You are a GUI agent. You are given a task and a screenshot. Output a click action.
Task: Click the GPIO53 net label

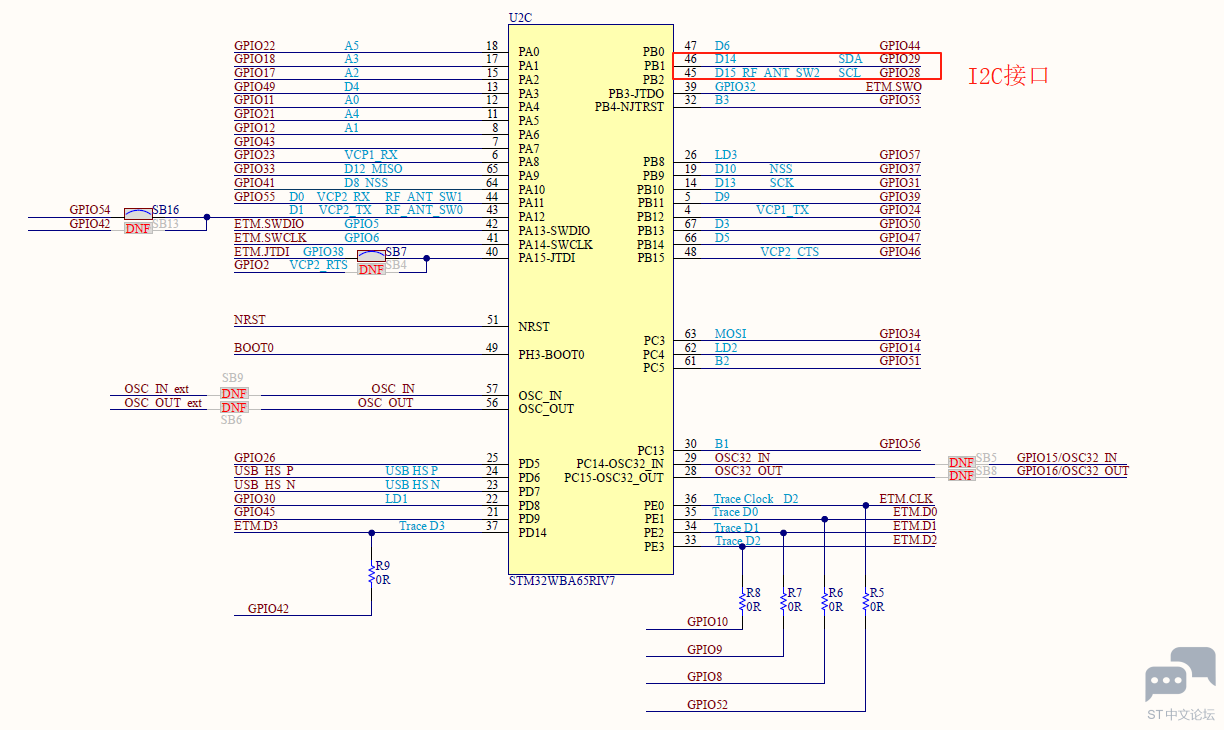(900, 100)
